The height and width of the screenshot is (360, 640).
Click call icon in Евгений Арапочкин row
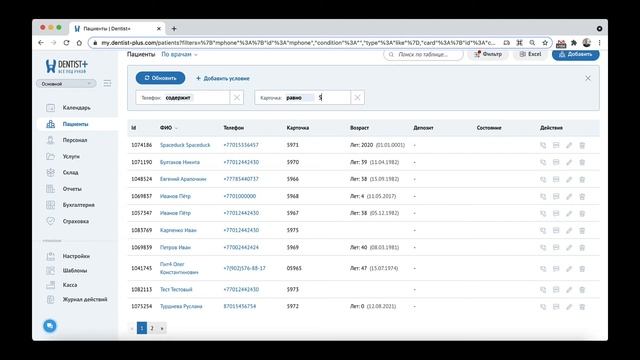click(543, 180)
